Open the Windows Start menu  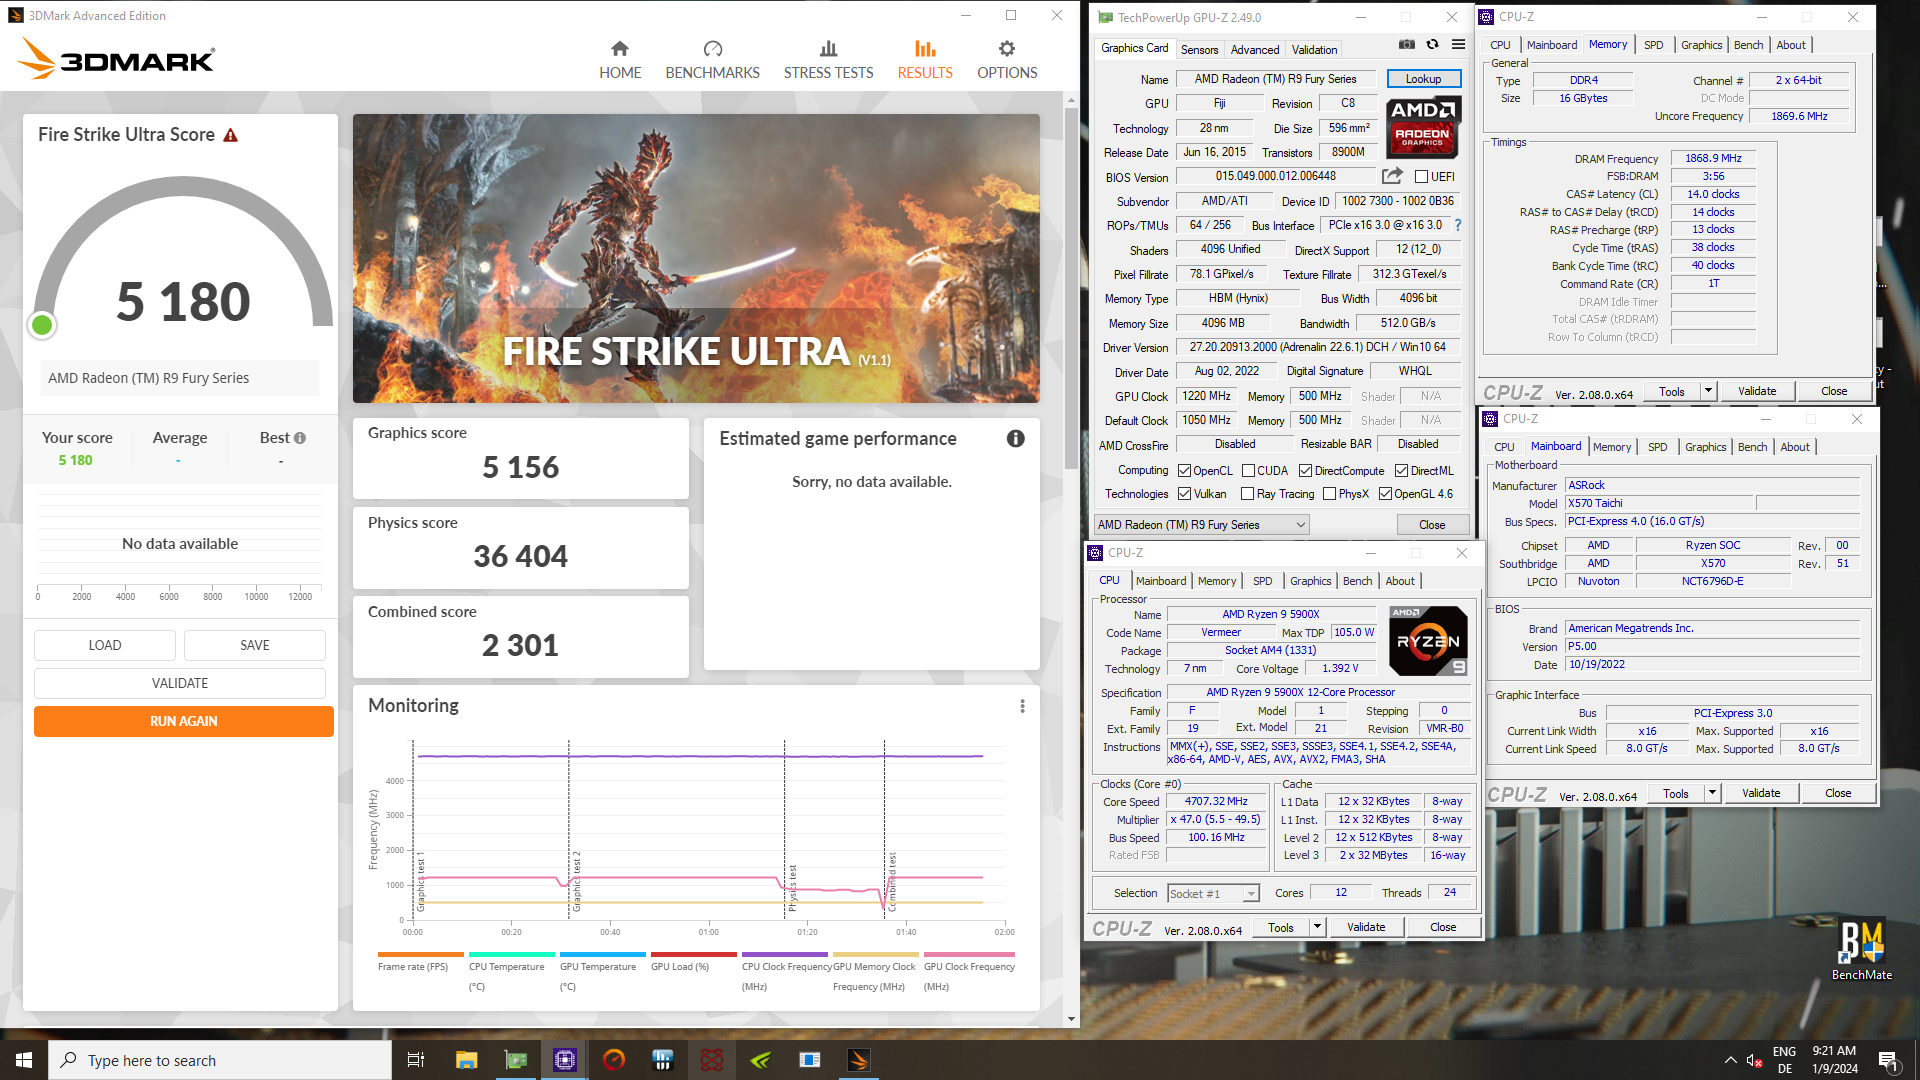24,1060
